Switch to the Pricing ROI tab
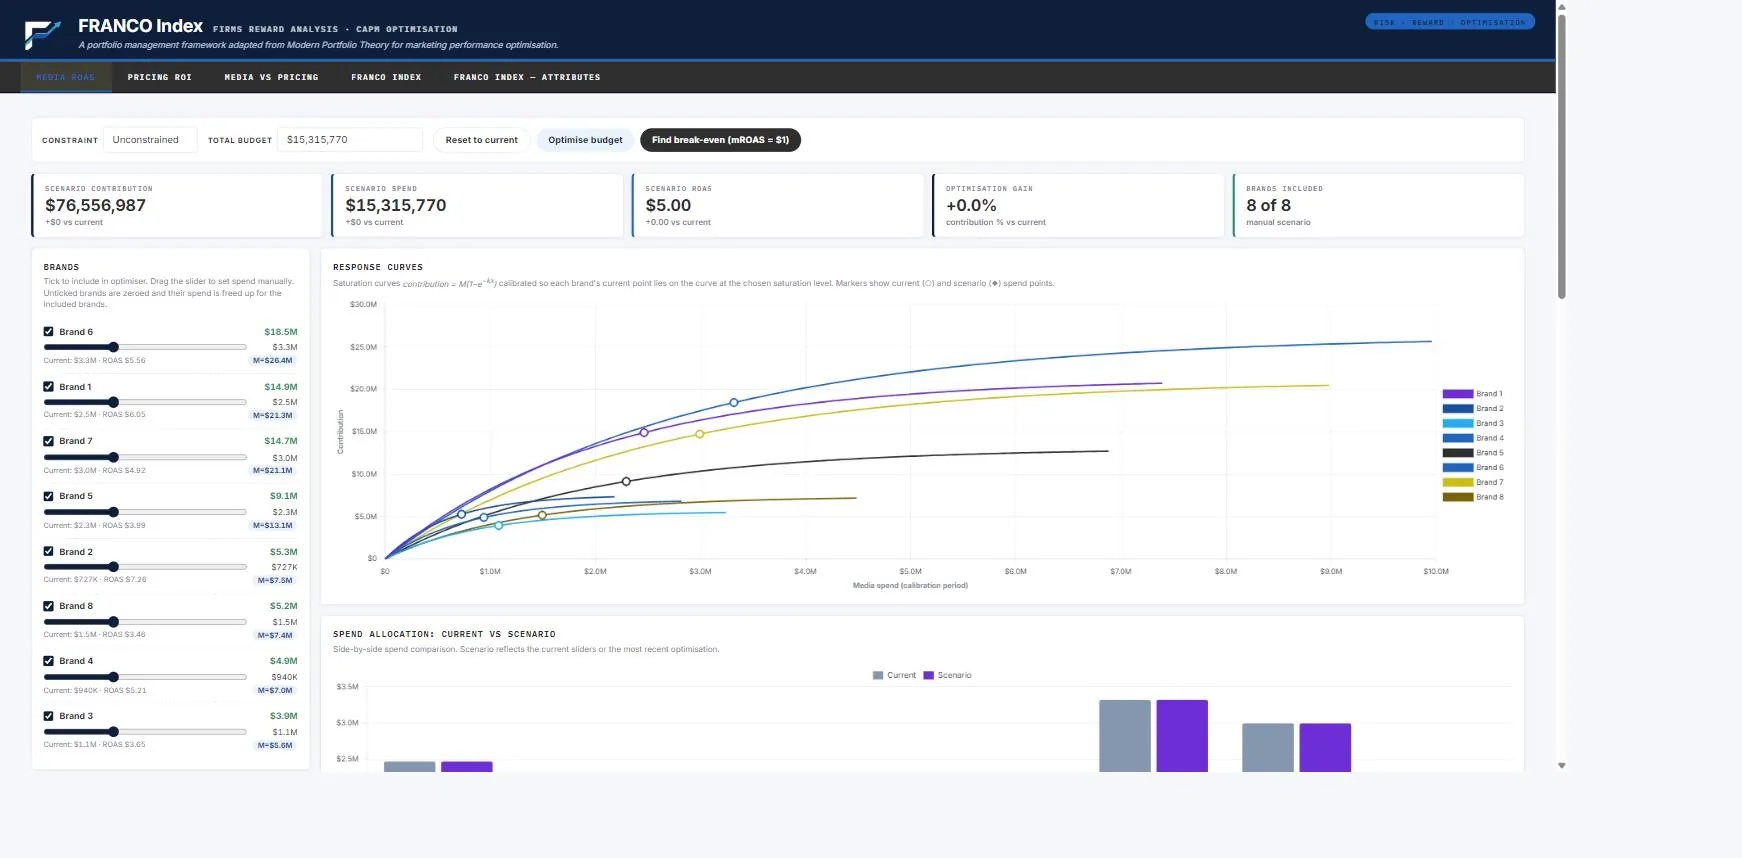The image size is (1742, 858). coord(160,77)
